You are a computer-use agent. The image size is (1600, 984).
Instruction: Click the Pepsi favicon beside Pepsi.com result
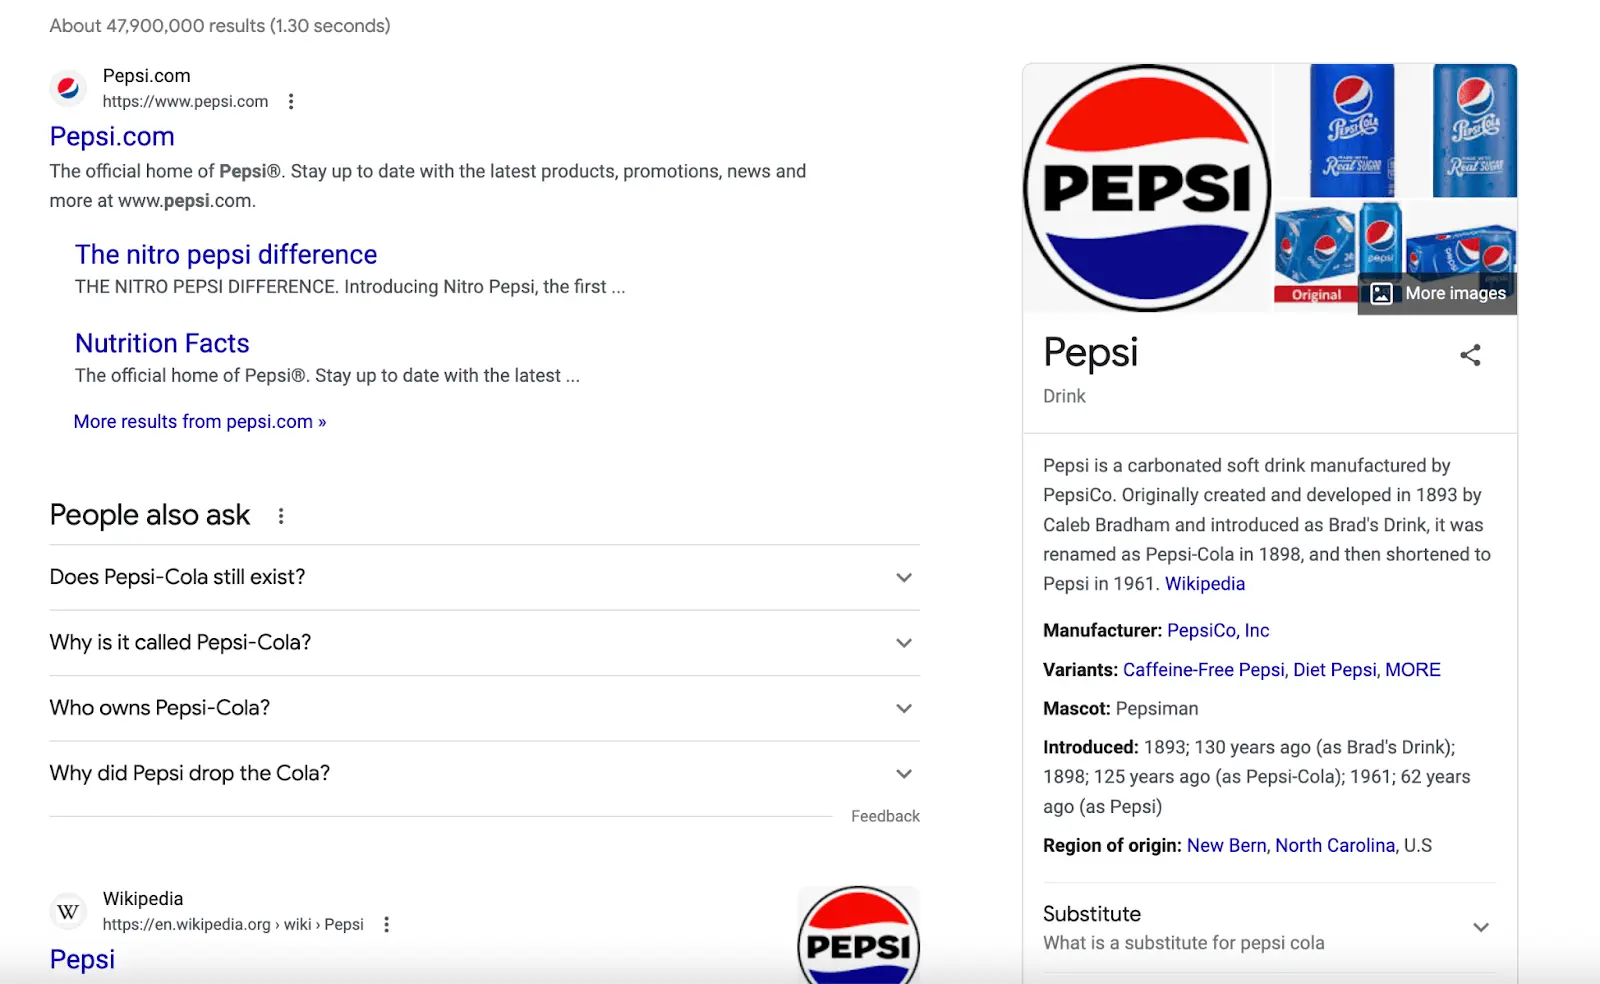point(67,88)
